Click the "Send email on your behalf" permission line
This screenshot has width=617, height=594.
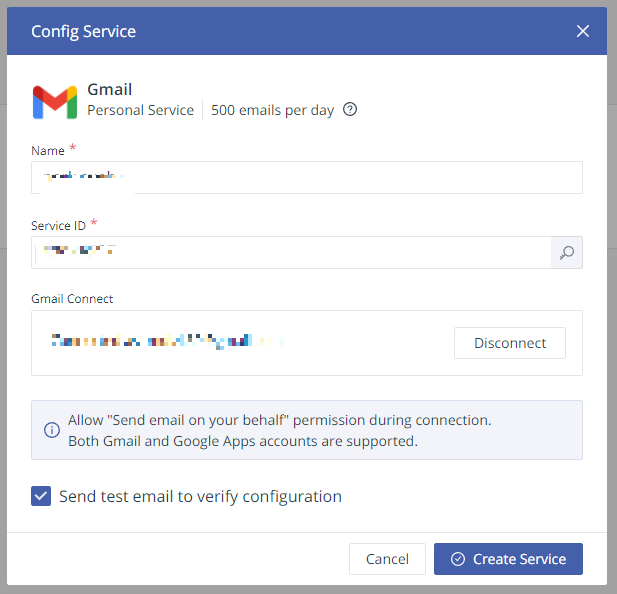[x=279, y=421]
